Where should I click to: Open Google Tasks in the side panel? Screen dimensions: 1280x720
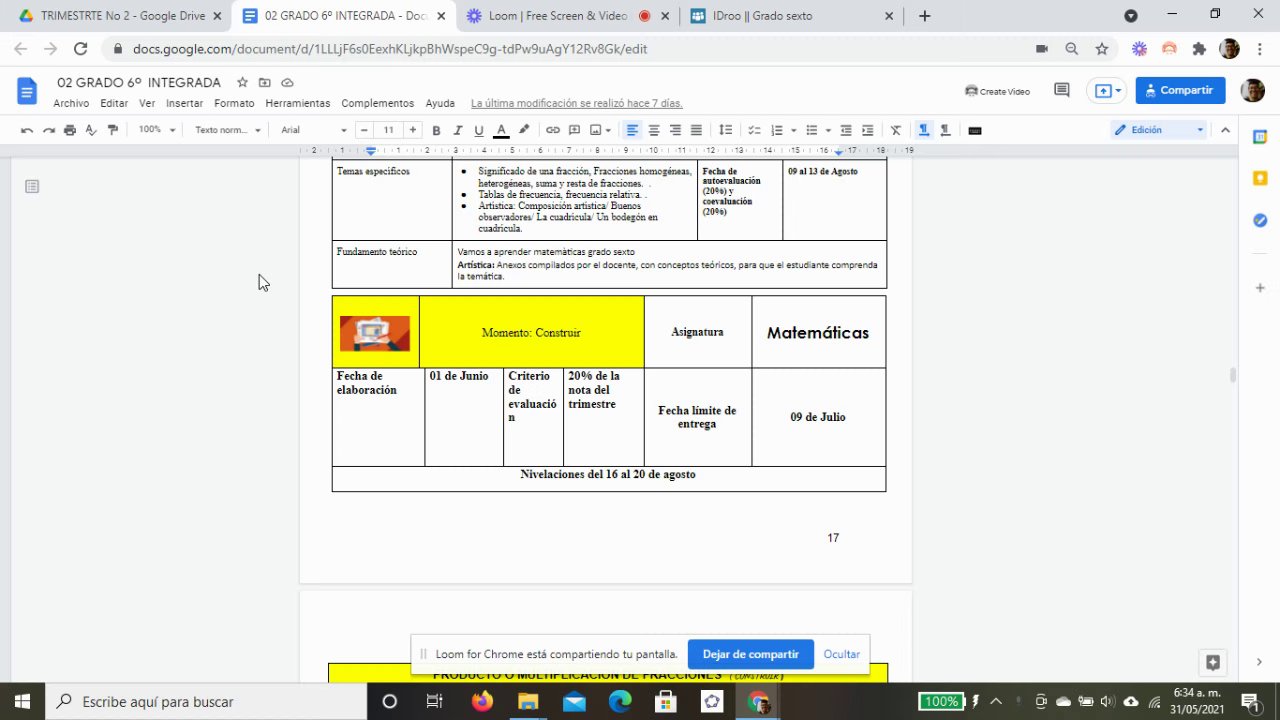pos(1260,220)
